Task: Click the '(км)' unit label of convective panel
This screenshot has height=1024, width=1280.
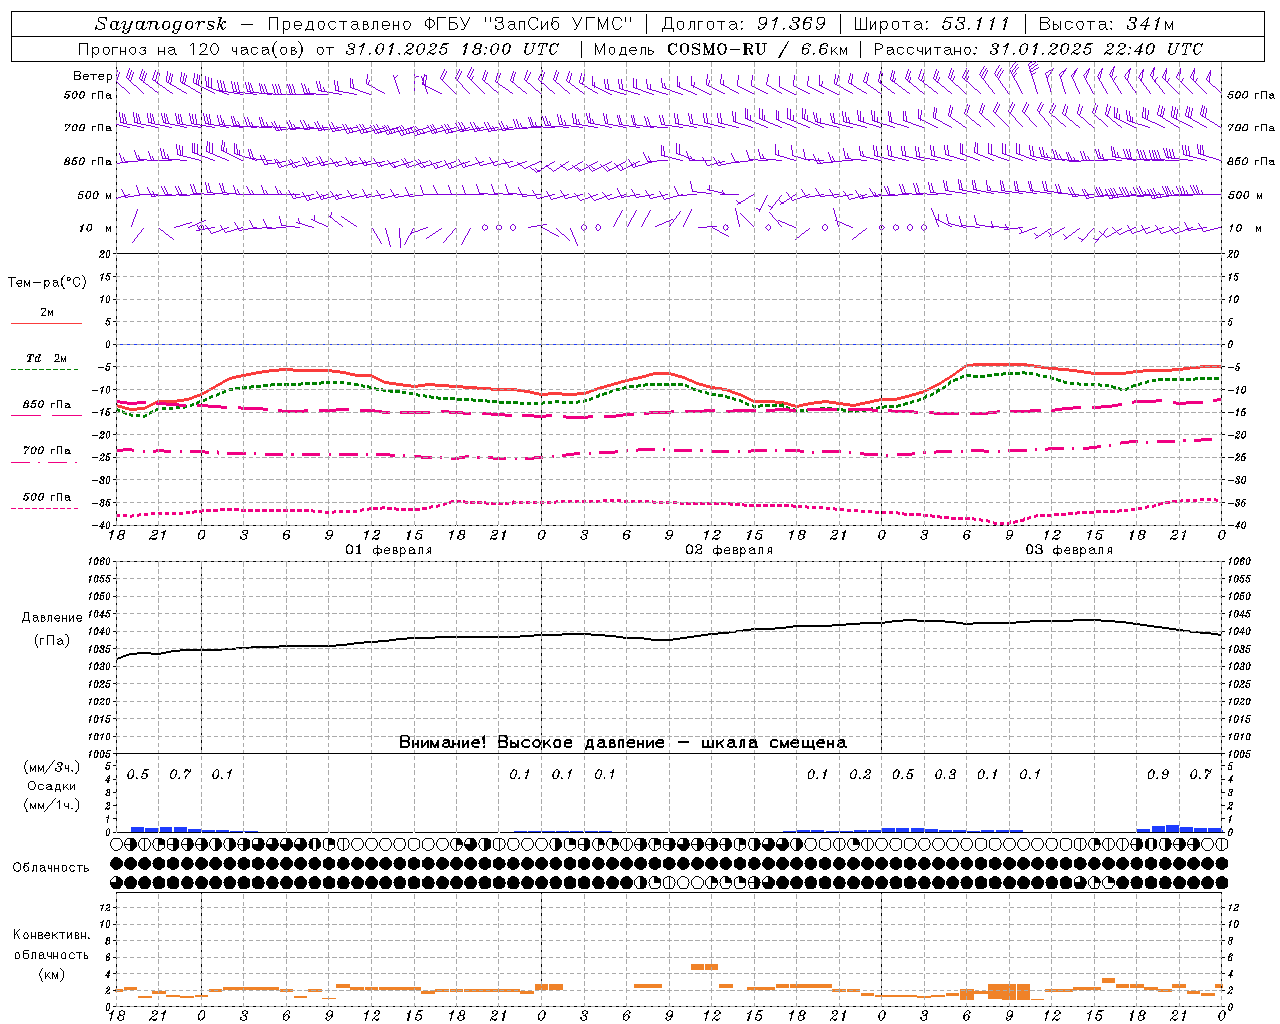Action: click(x=51, y=974)
